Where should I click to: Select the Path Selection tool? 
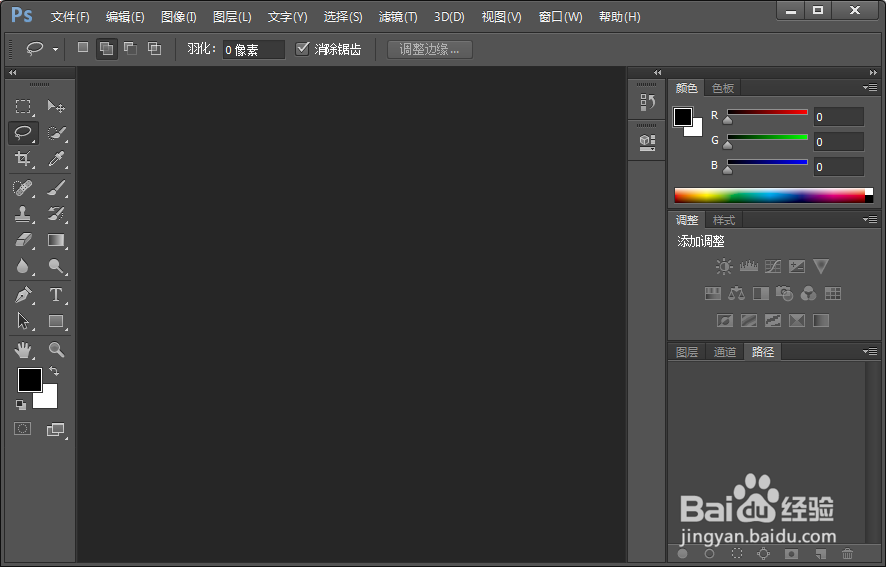coord(23,321)
